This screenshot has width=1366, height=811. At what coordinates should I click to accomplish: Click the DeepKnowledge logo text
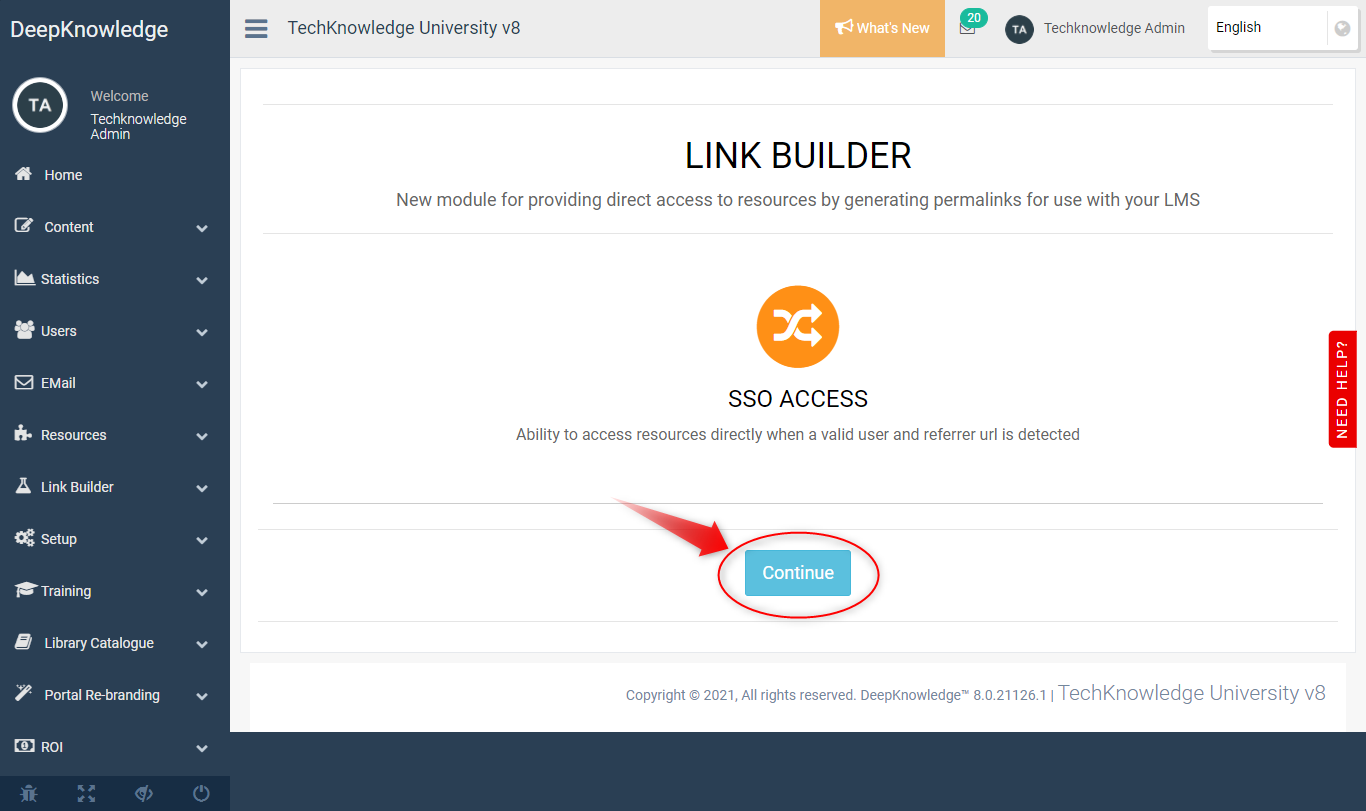pyautogui.click(x=89, y=30)
